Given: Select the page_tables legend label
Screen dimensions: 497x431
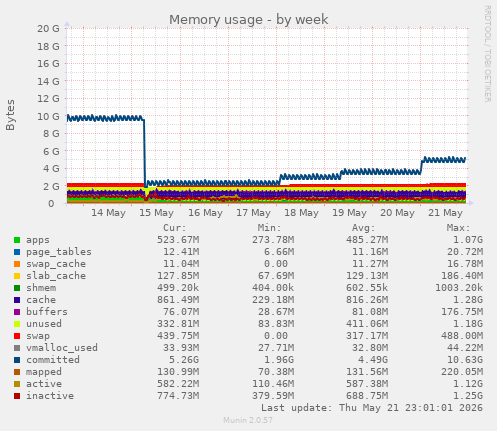Looking at the screenshot, I should point(59,252).
